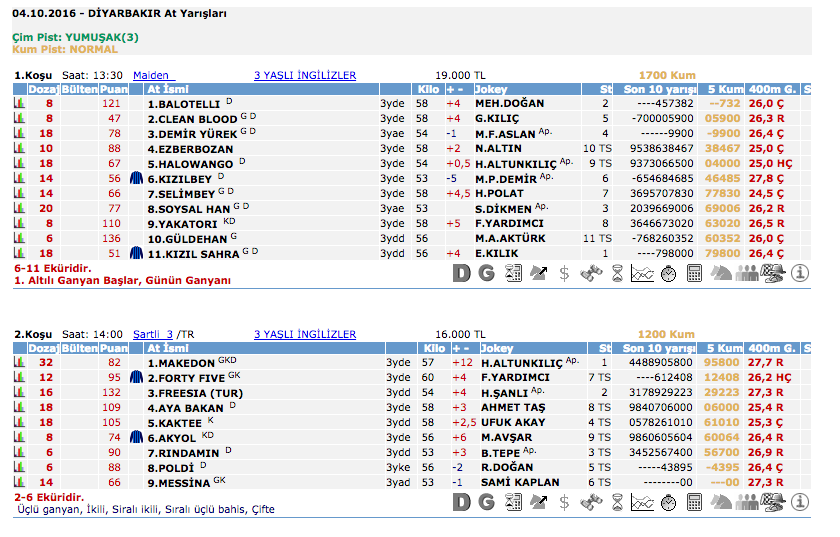Open bar chart icon beside 1.MAKEDON

[x=18, y=363]
